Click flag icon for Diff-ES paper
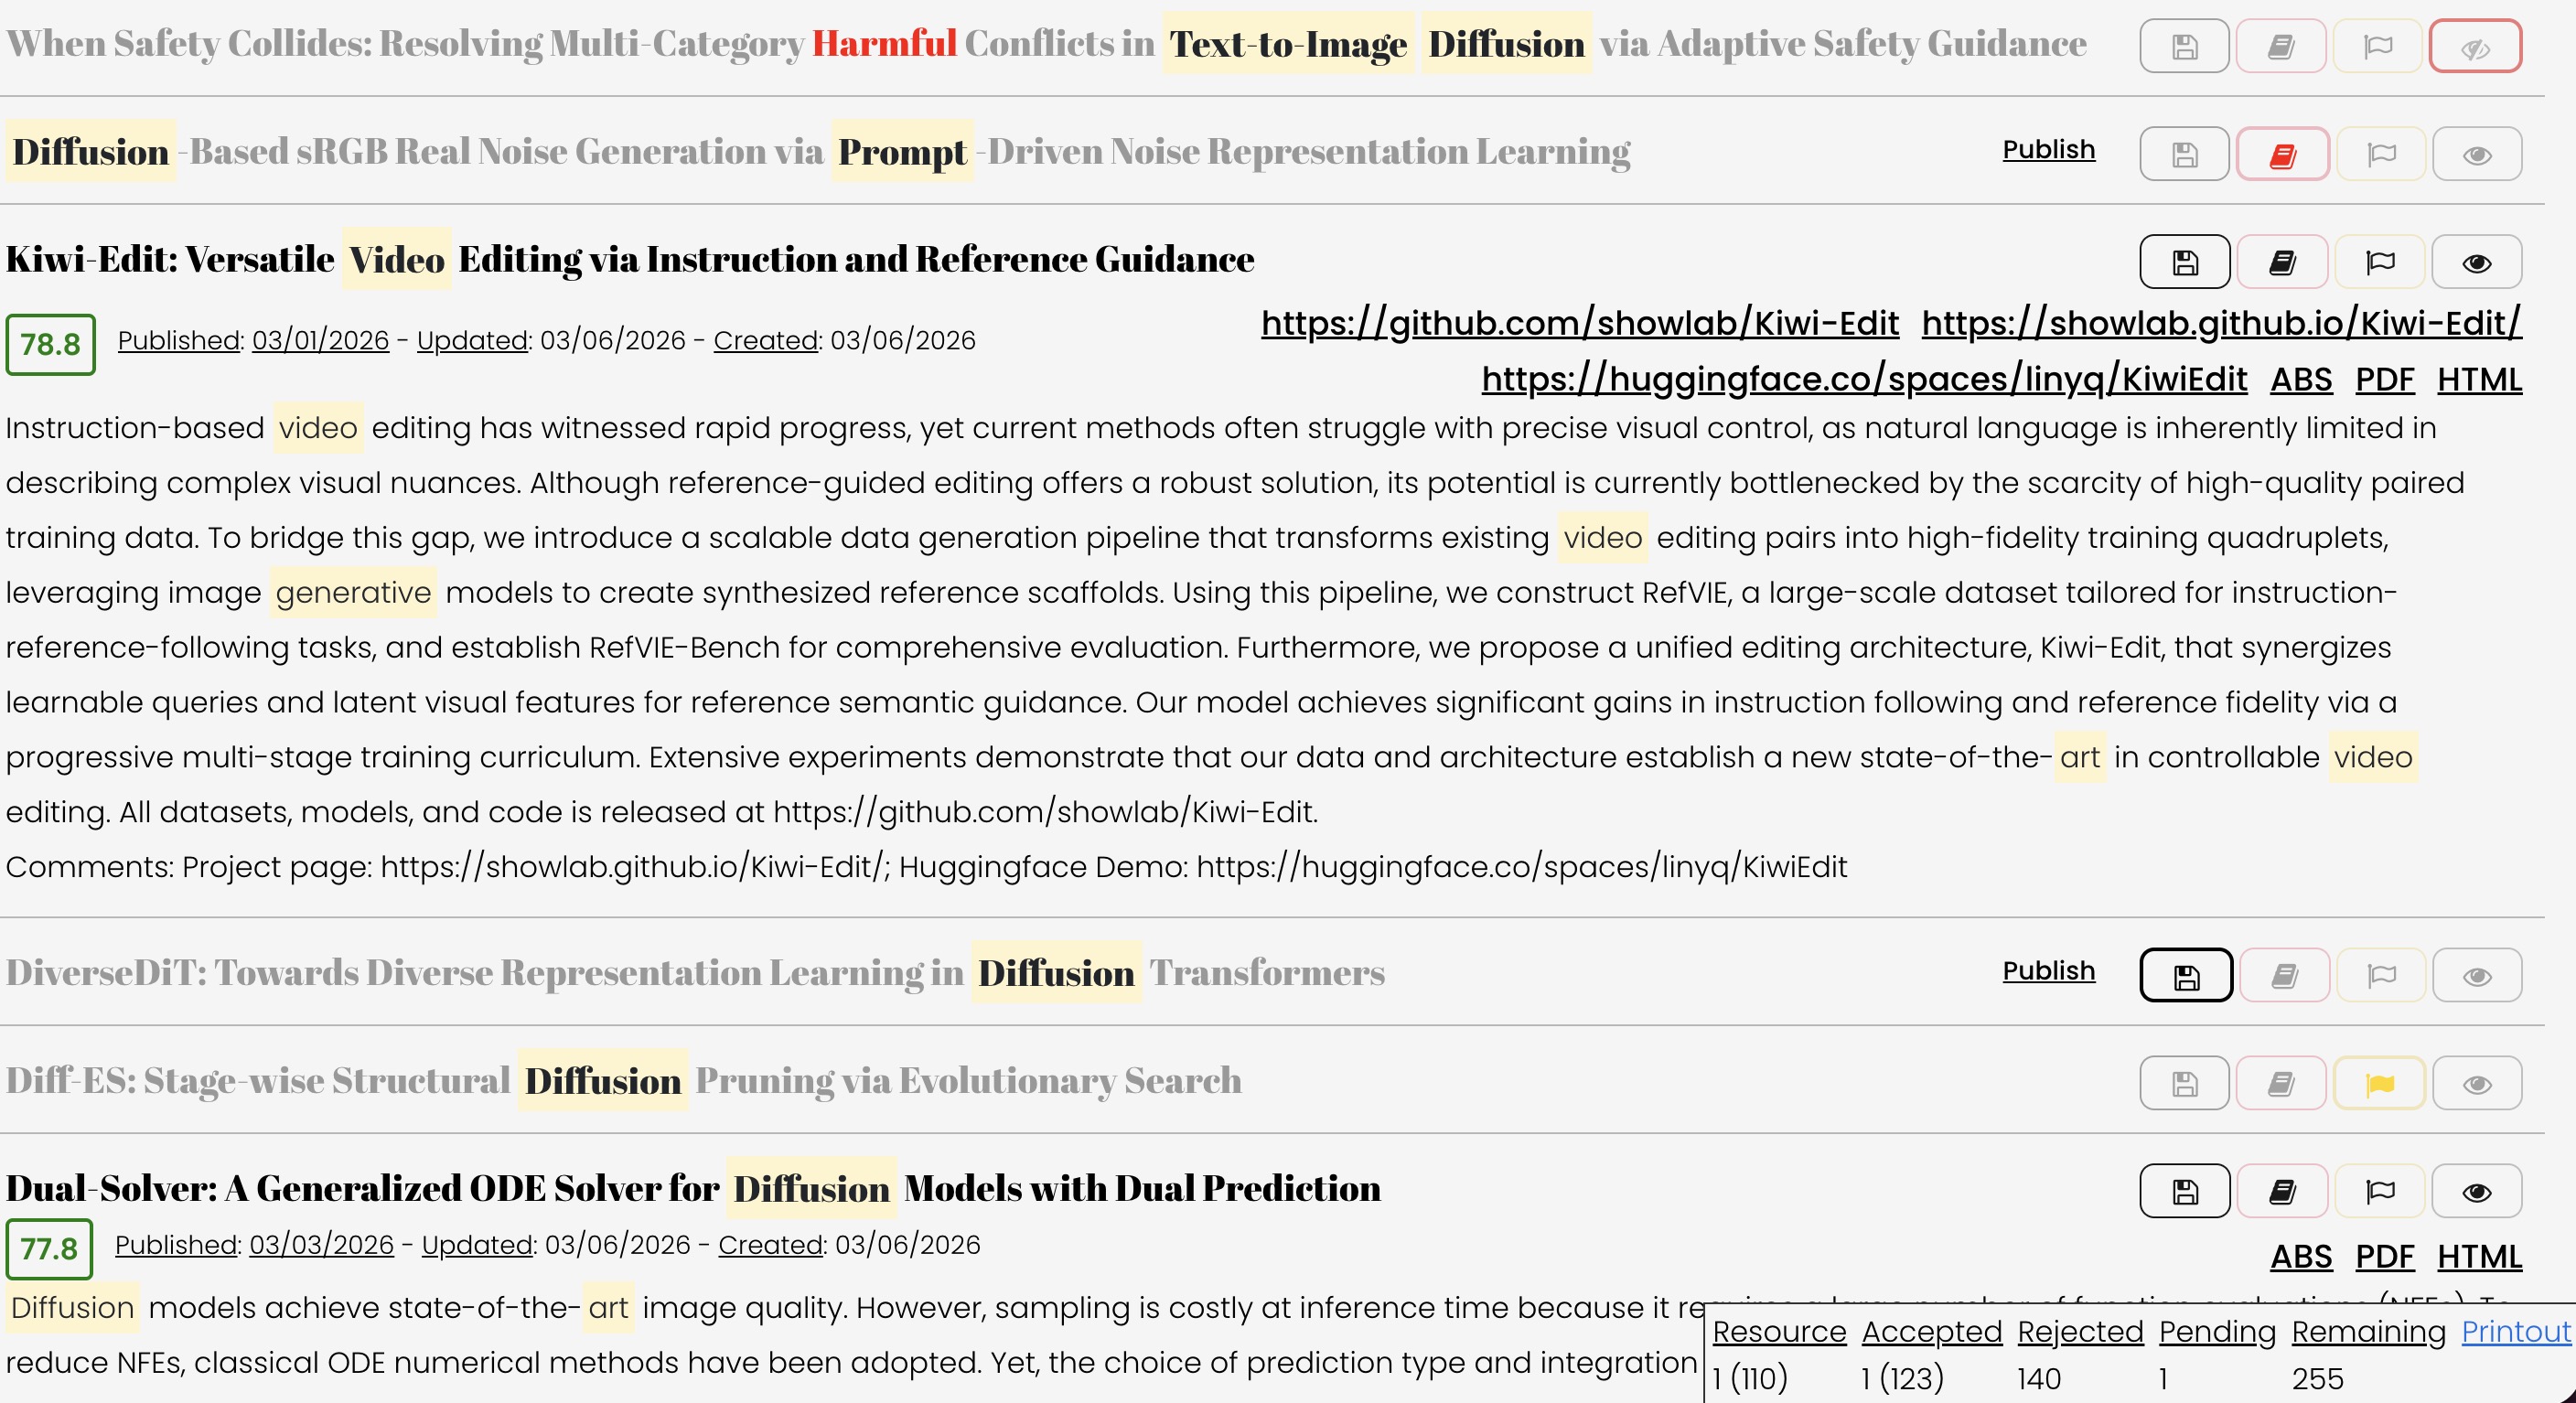 click(2379, 1083)
